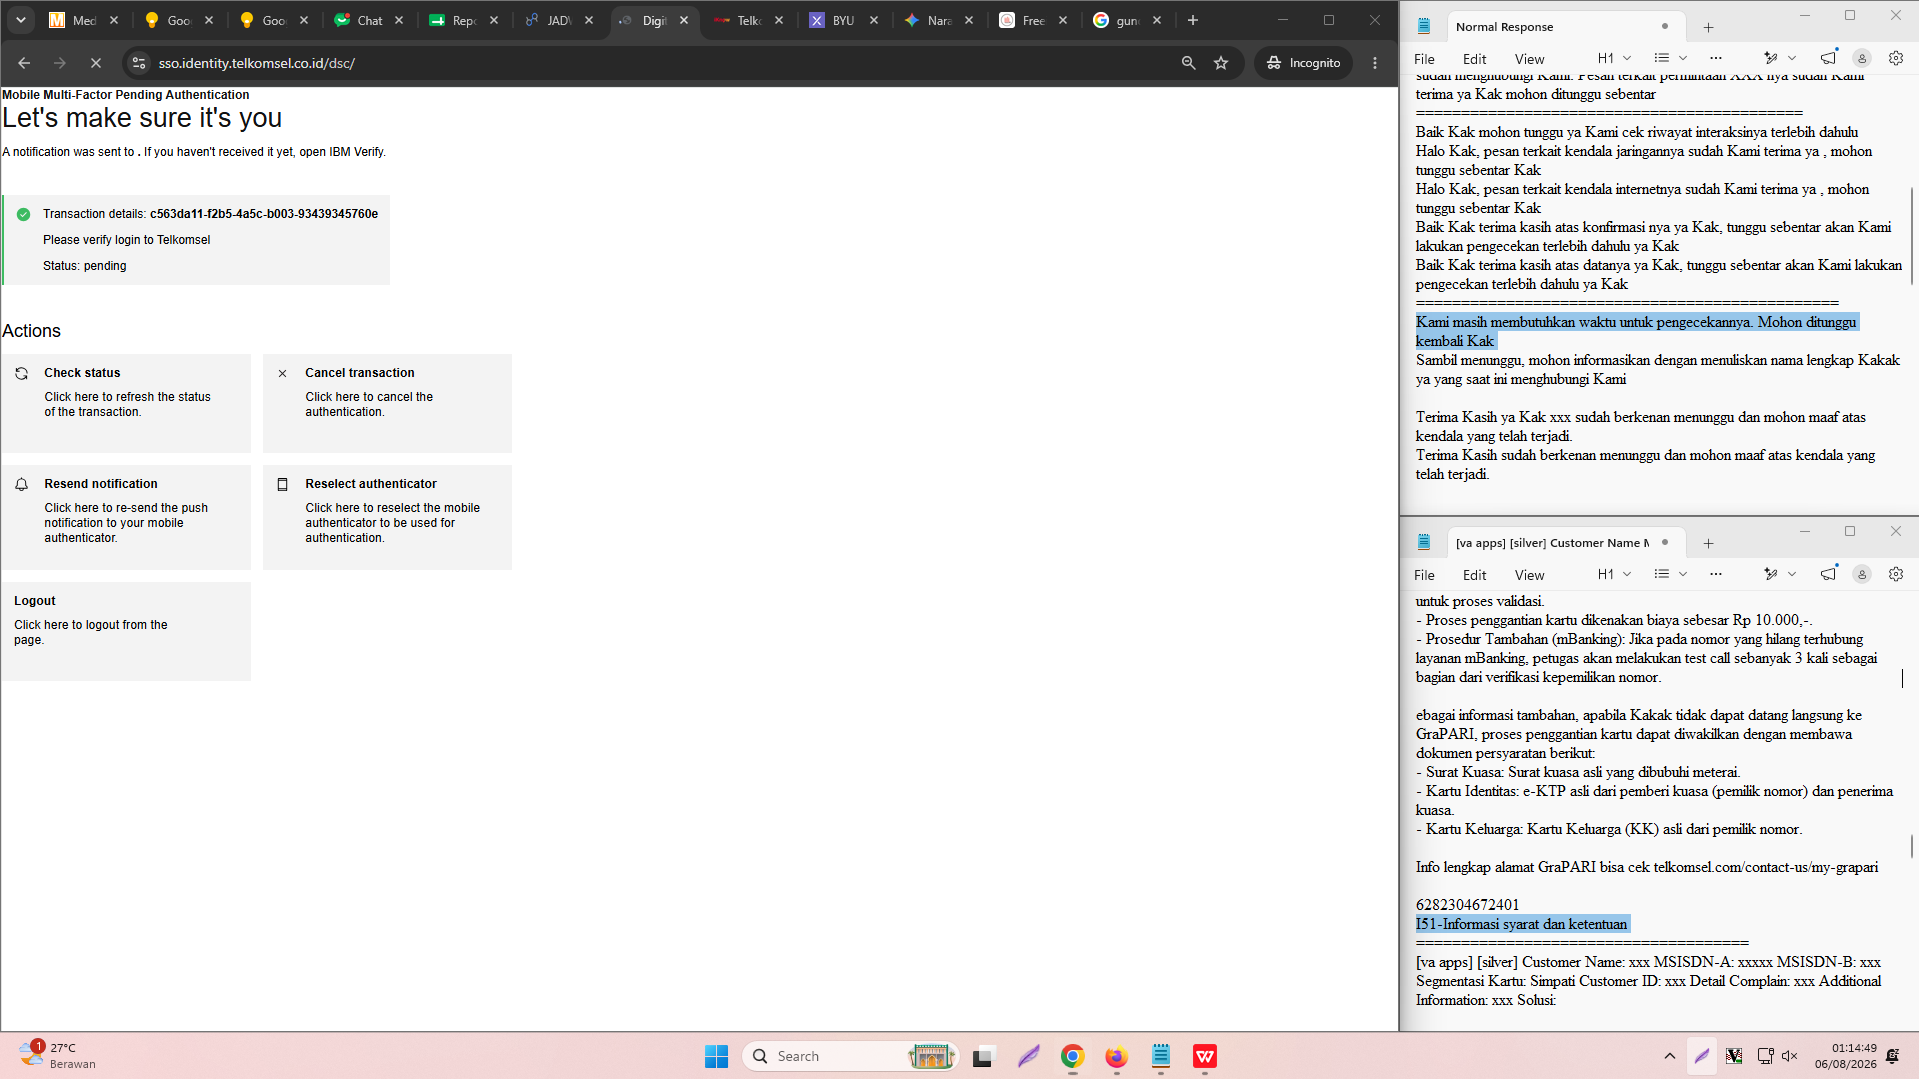Click Copilot rewrite icon in Normal Response notepad

point(1770,58)
